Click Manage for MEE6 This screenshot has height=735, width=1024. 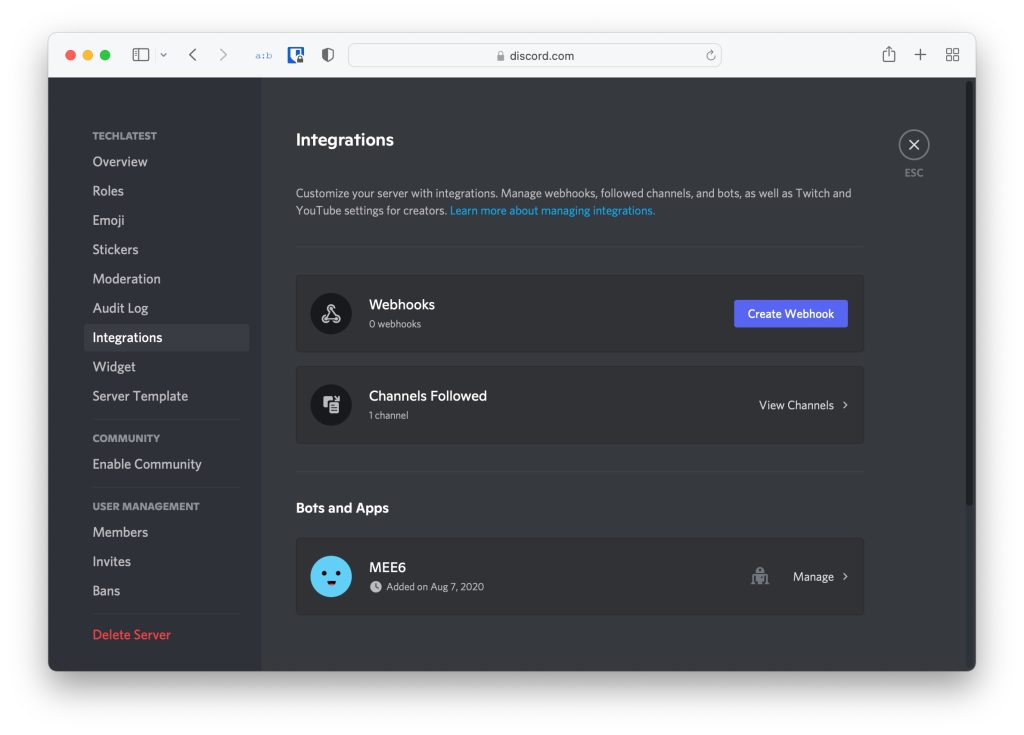coord(813,577)
